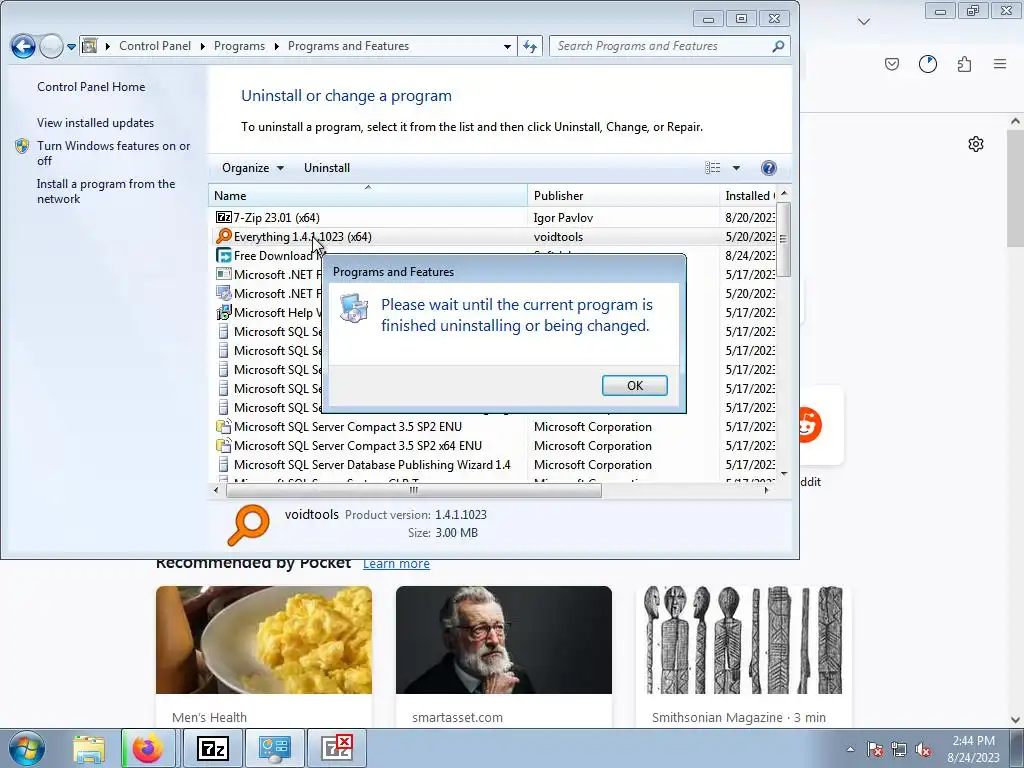Image resolution: width=1024 pixels, height=768 pixels.
Task: Open the recent pages dropdown beside the Forward arrow
Action: [x=71, y=46]
